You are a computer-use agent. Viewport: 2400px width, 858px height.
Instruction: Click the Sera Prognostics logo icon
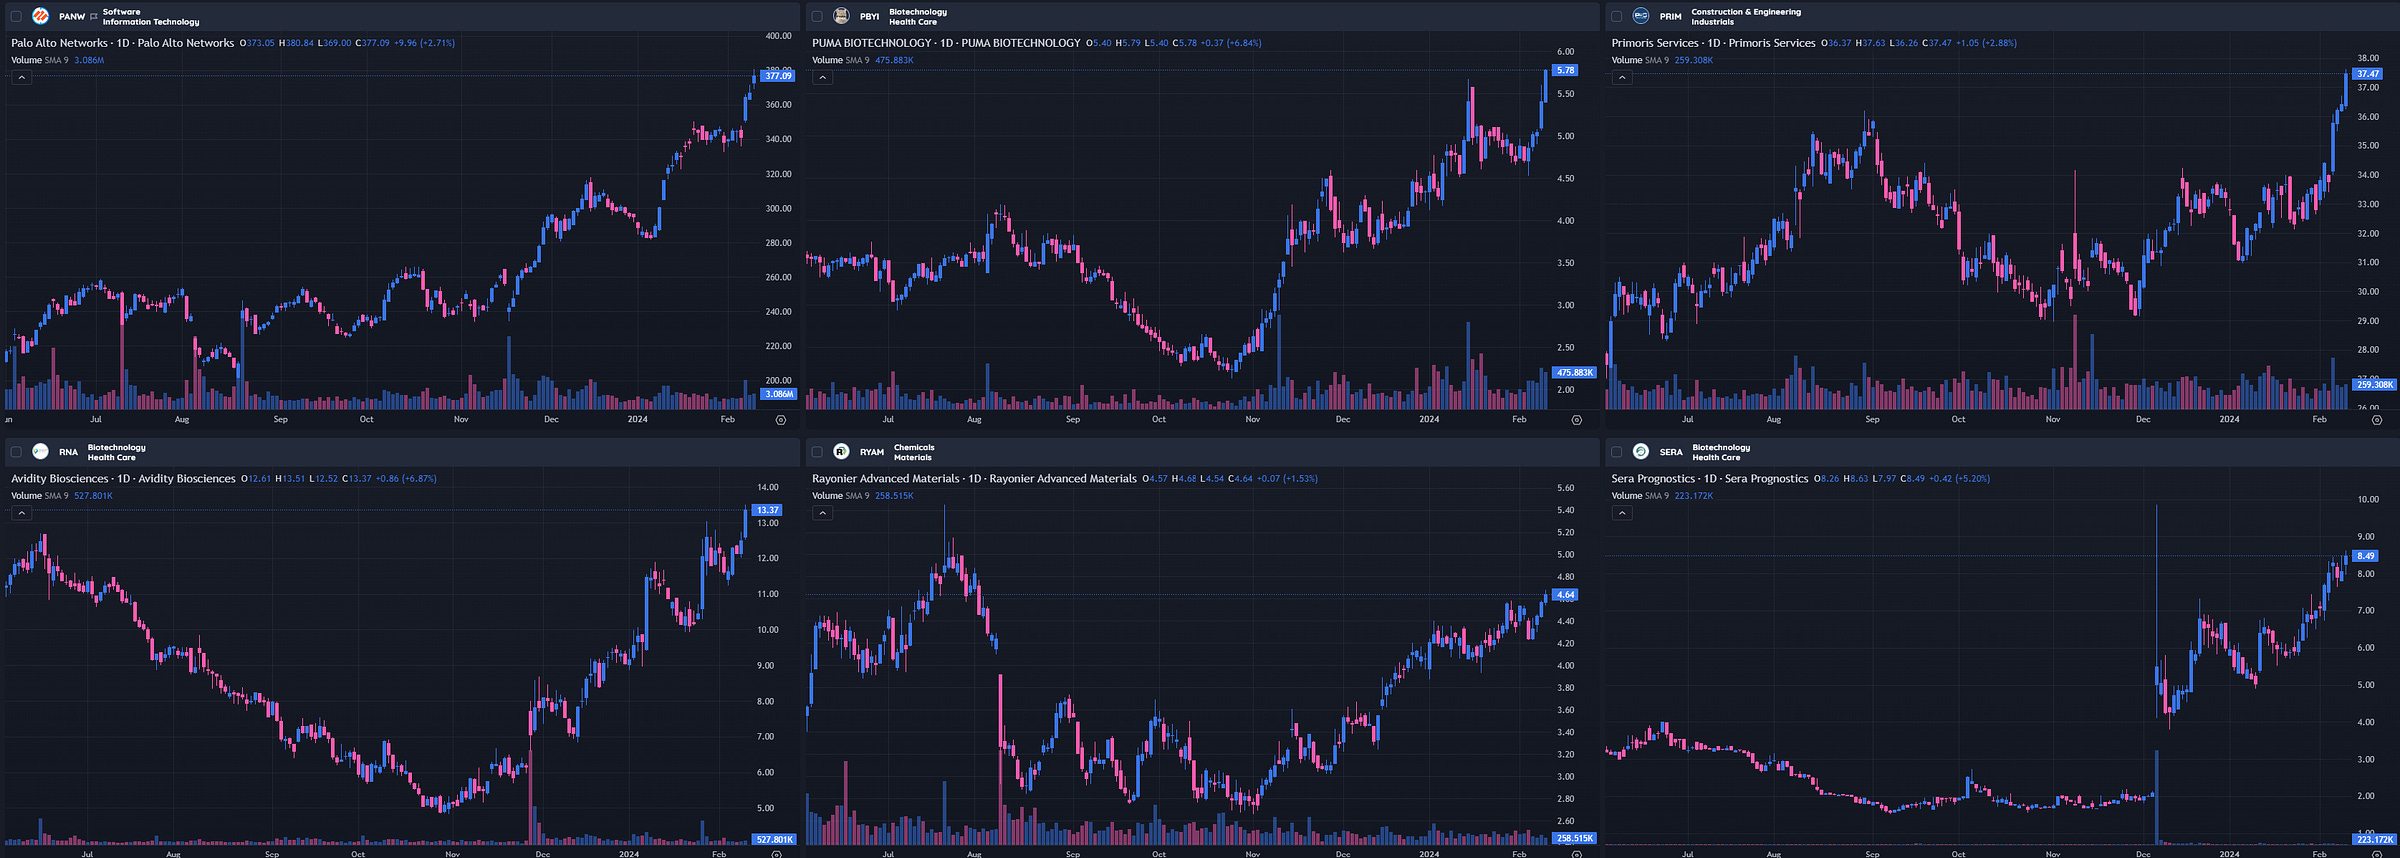1641,452
